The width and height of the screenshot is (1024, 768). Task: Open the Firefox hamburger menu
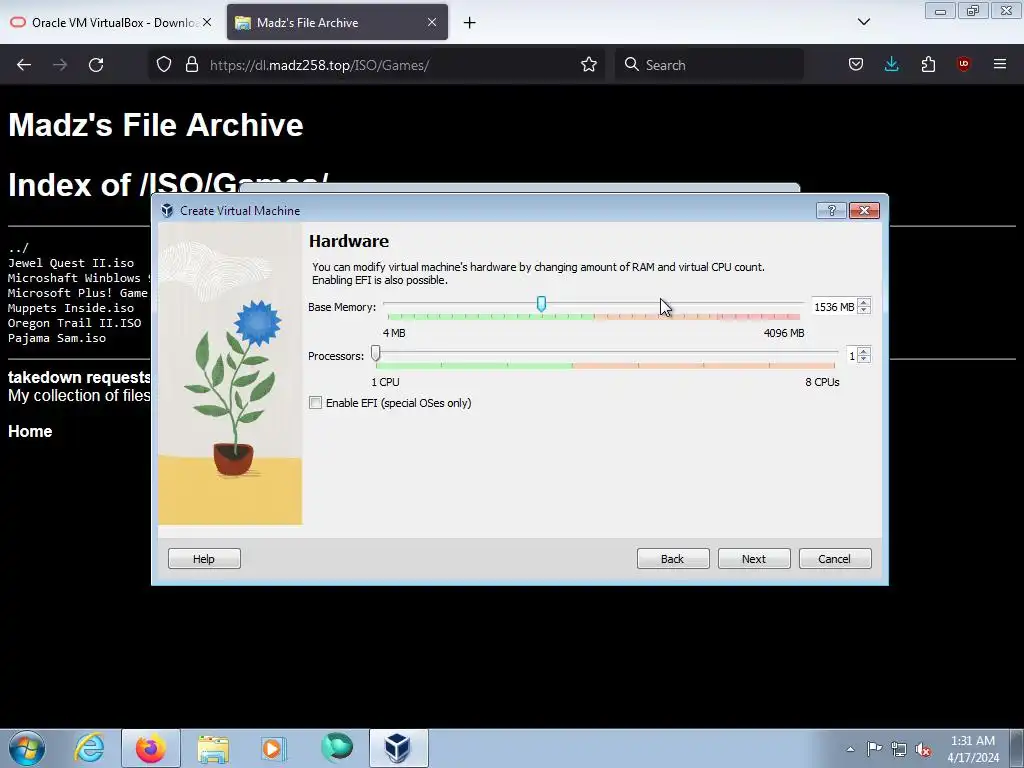1000,65
